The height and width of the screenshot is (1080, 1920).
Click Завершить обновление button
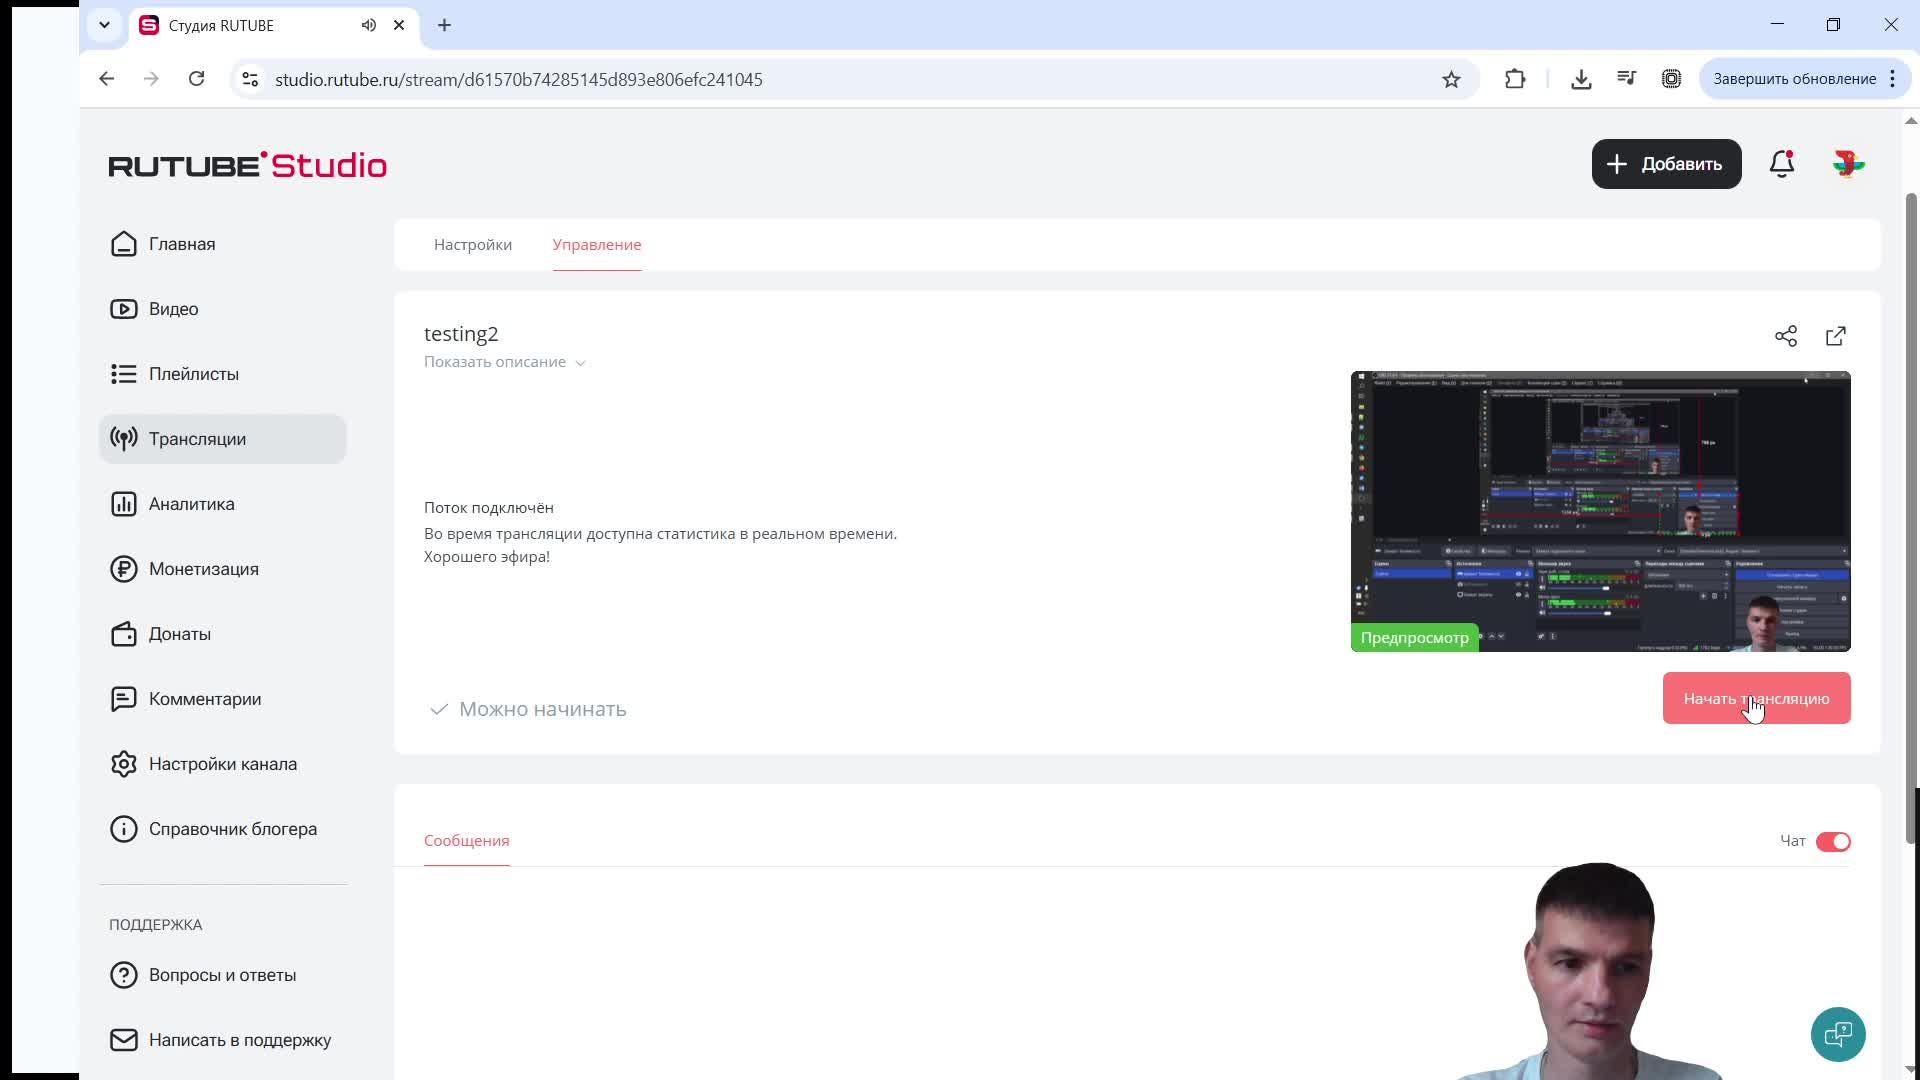1805,79
